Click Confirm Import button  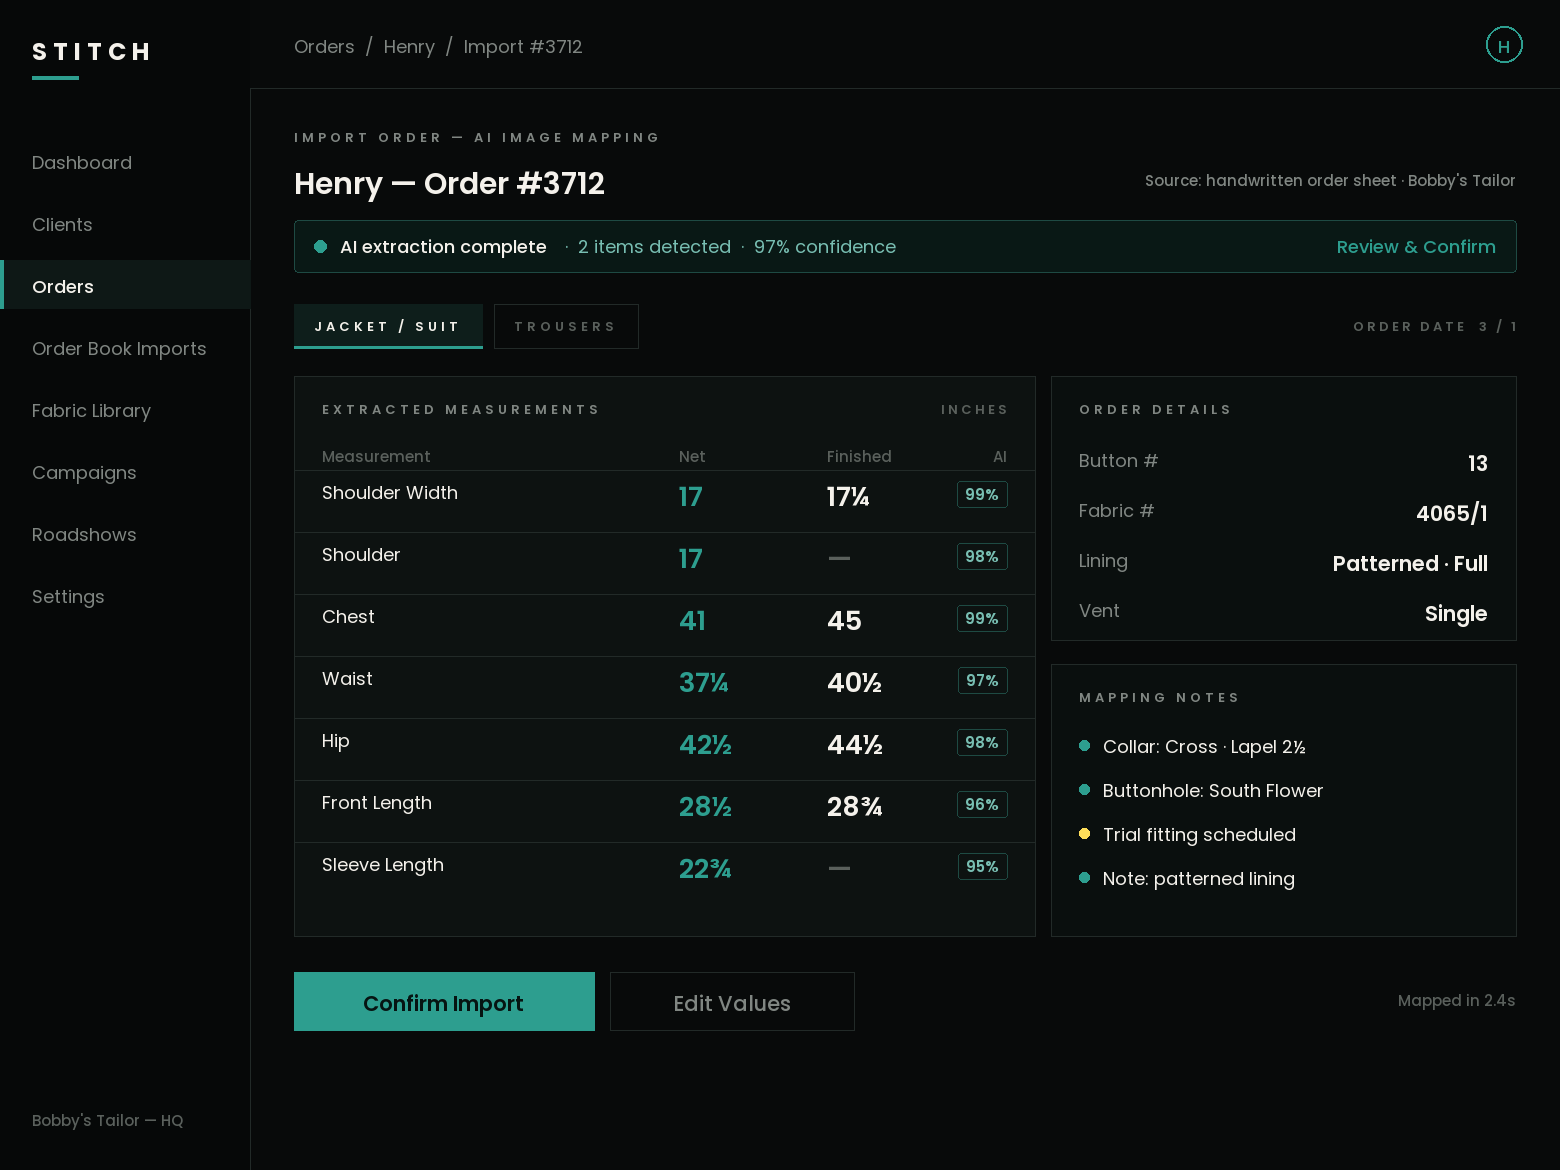[444, 1002]
